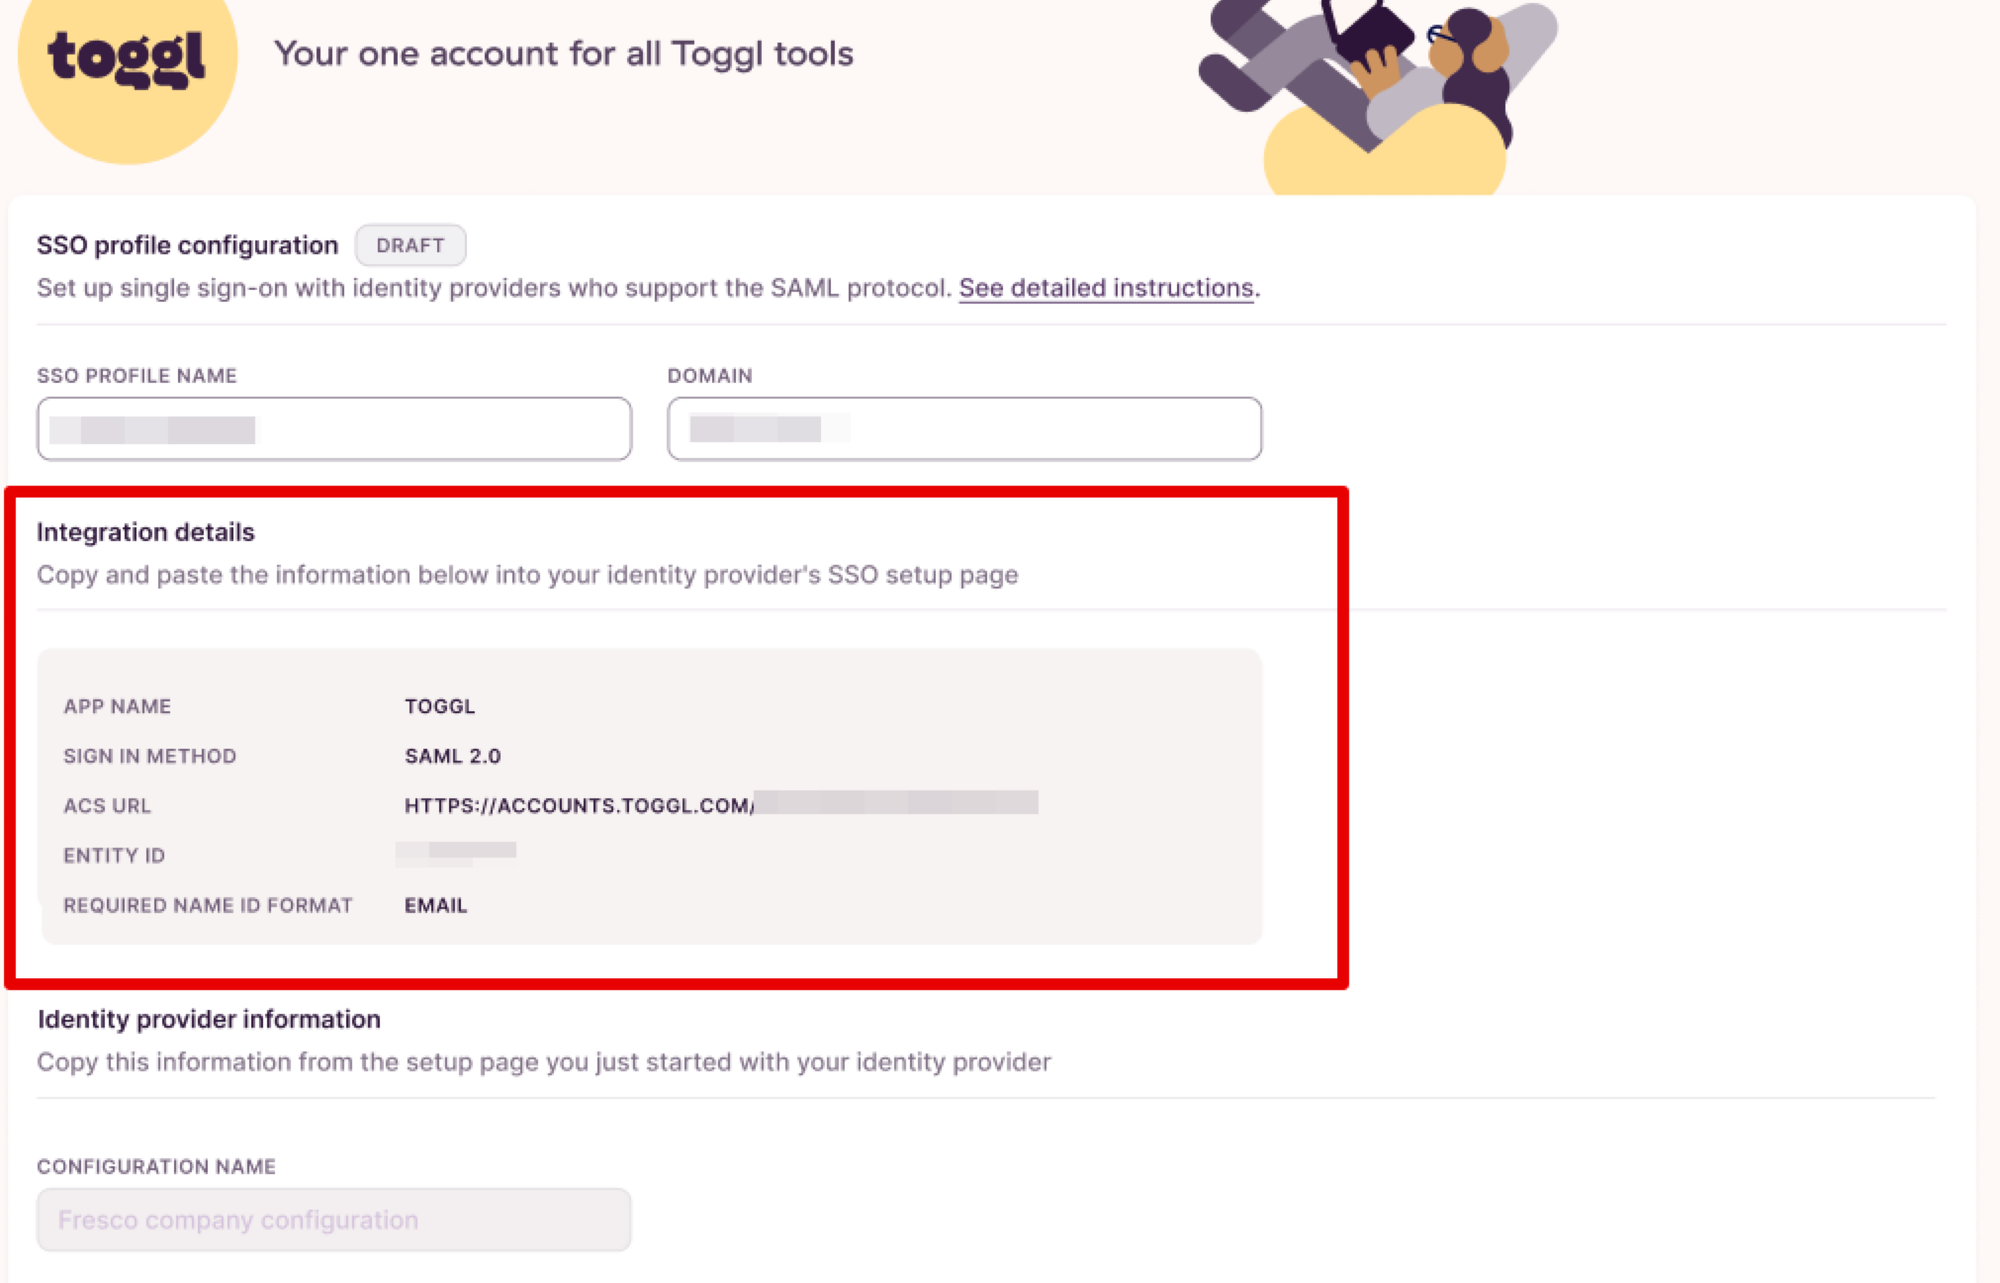This screenshot has height=1283, width=2000.
Task: Click the DRAFT status badge
Action: point(410,245)
